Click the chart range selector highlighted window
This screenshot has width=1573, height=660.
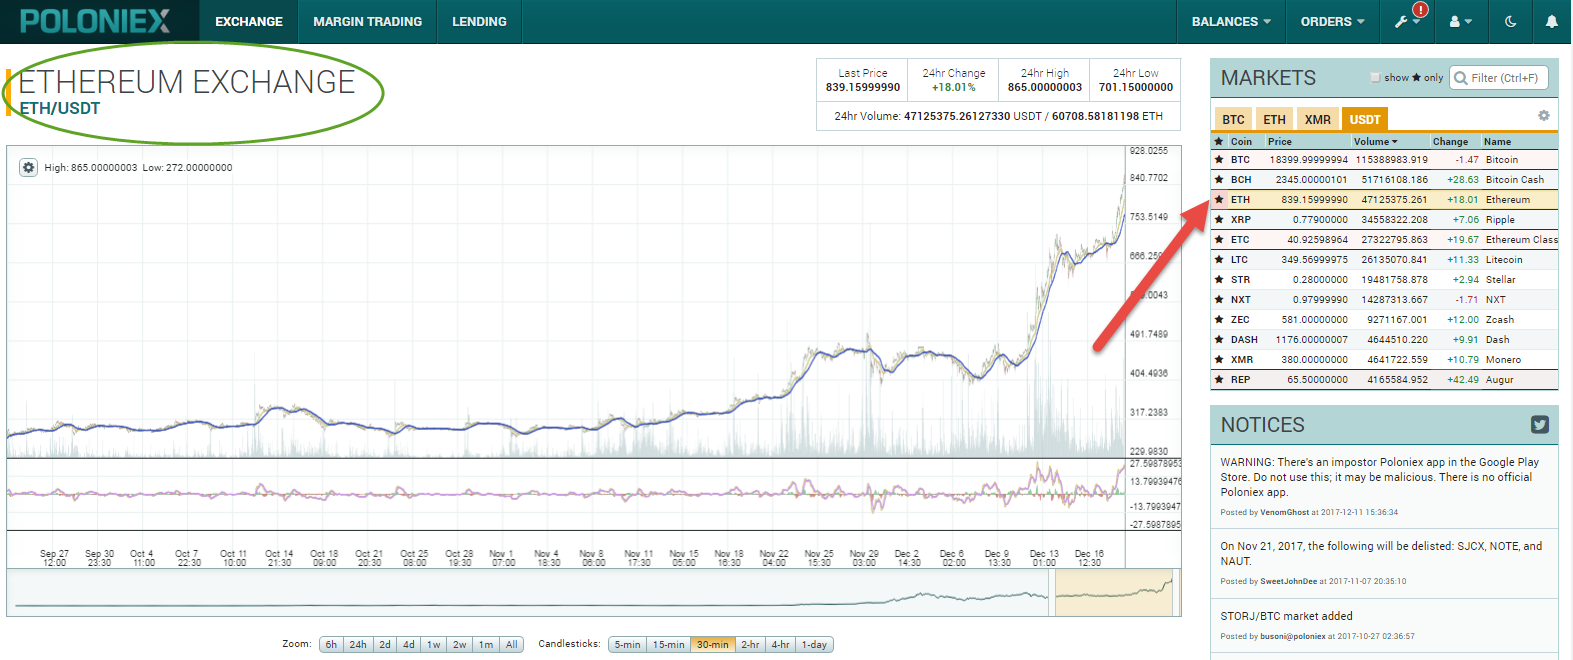click(1114, 592)
